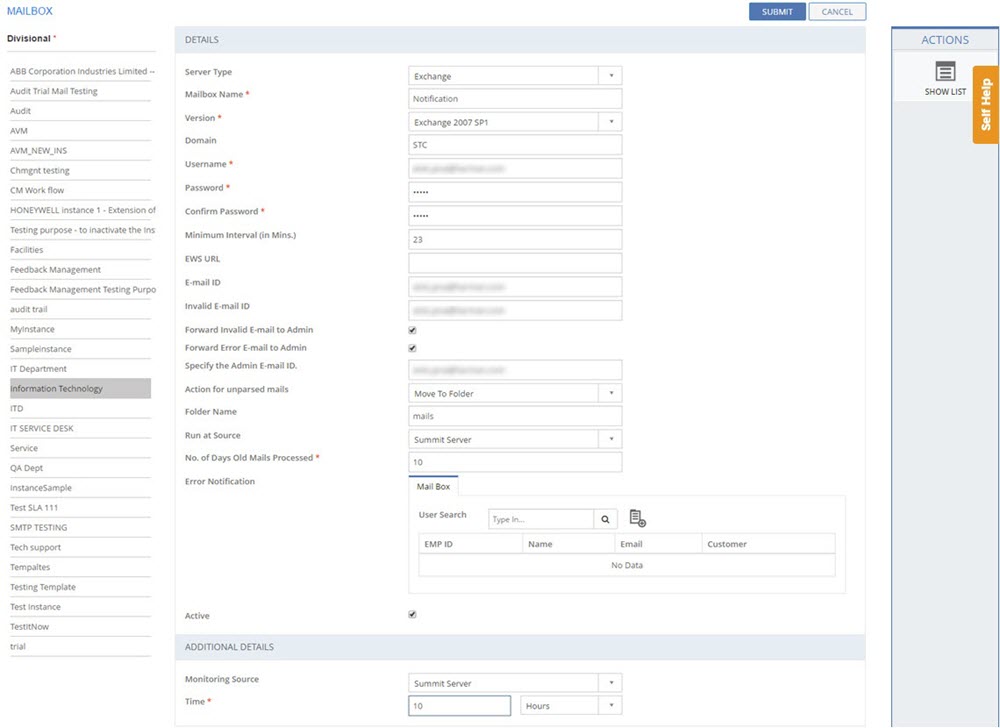Open the Monitoring Source dropdown
Viewport: 1000px width, 728px height.
click(x=515, y=684)
